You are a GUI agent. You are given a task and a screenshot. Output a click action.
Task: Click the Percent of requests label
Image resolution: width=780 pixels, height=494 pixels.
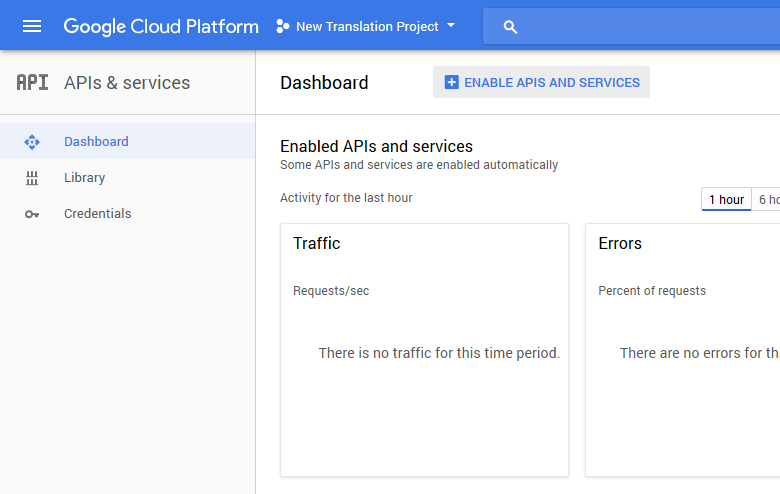pyautogui.click(x=652, y=291)
